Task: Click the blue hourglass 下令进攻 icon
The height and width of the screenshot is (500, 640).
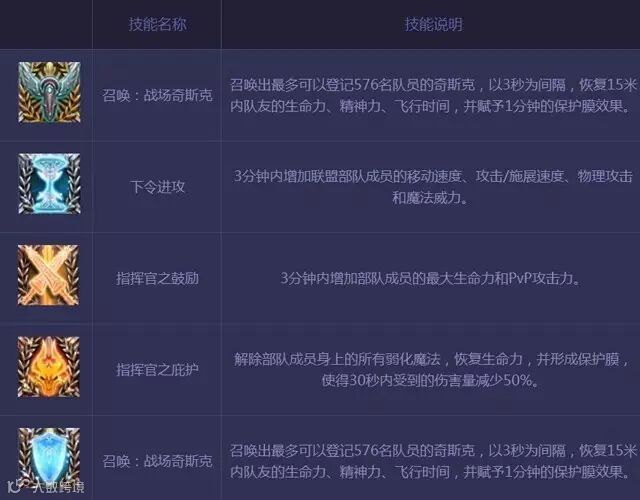Action: tap(49, 184)
